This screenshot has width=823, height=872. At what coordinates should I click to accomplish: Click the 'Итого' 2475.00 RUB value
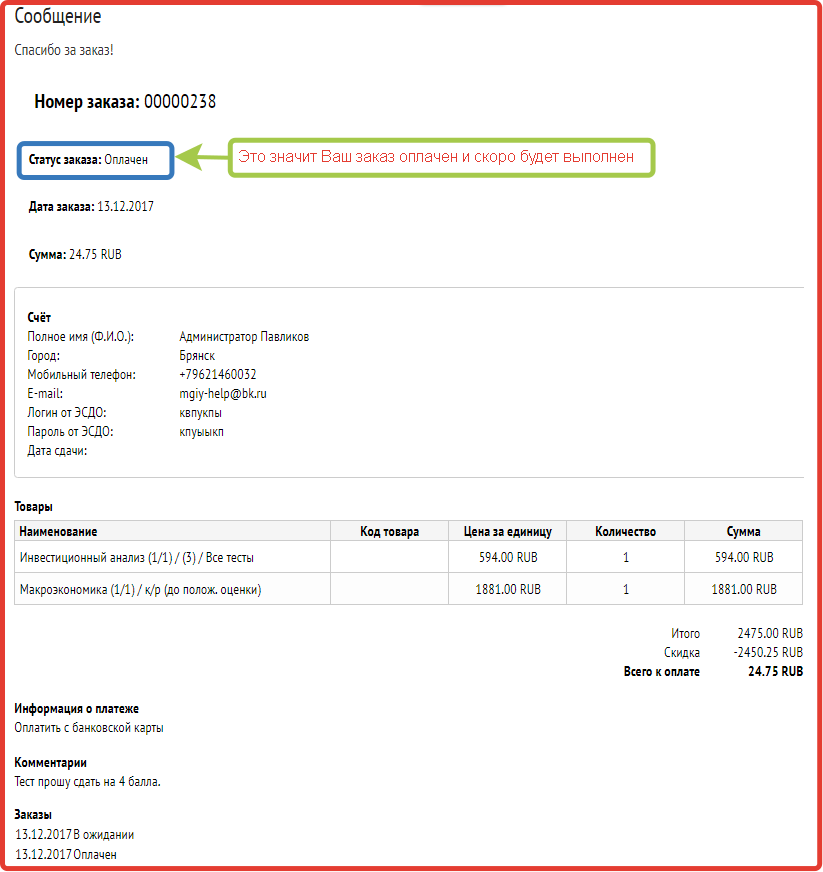[770, 634]
